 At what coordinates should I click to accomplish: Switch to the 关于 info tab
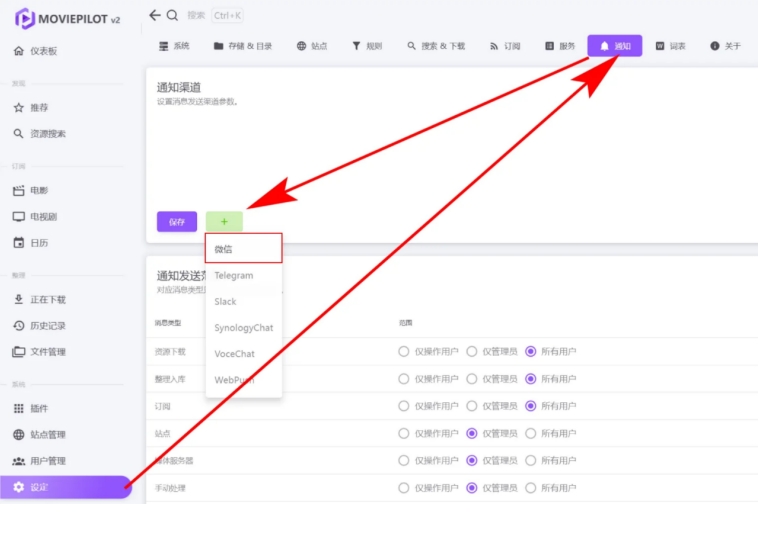coord(726,46)
